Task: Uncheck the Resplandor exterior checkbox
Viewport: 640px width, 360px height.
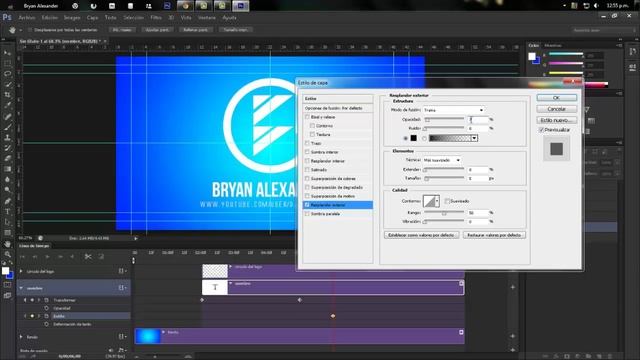Action: [x=307, y=205]
